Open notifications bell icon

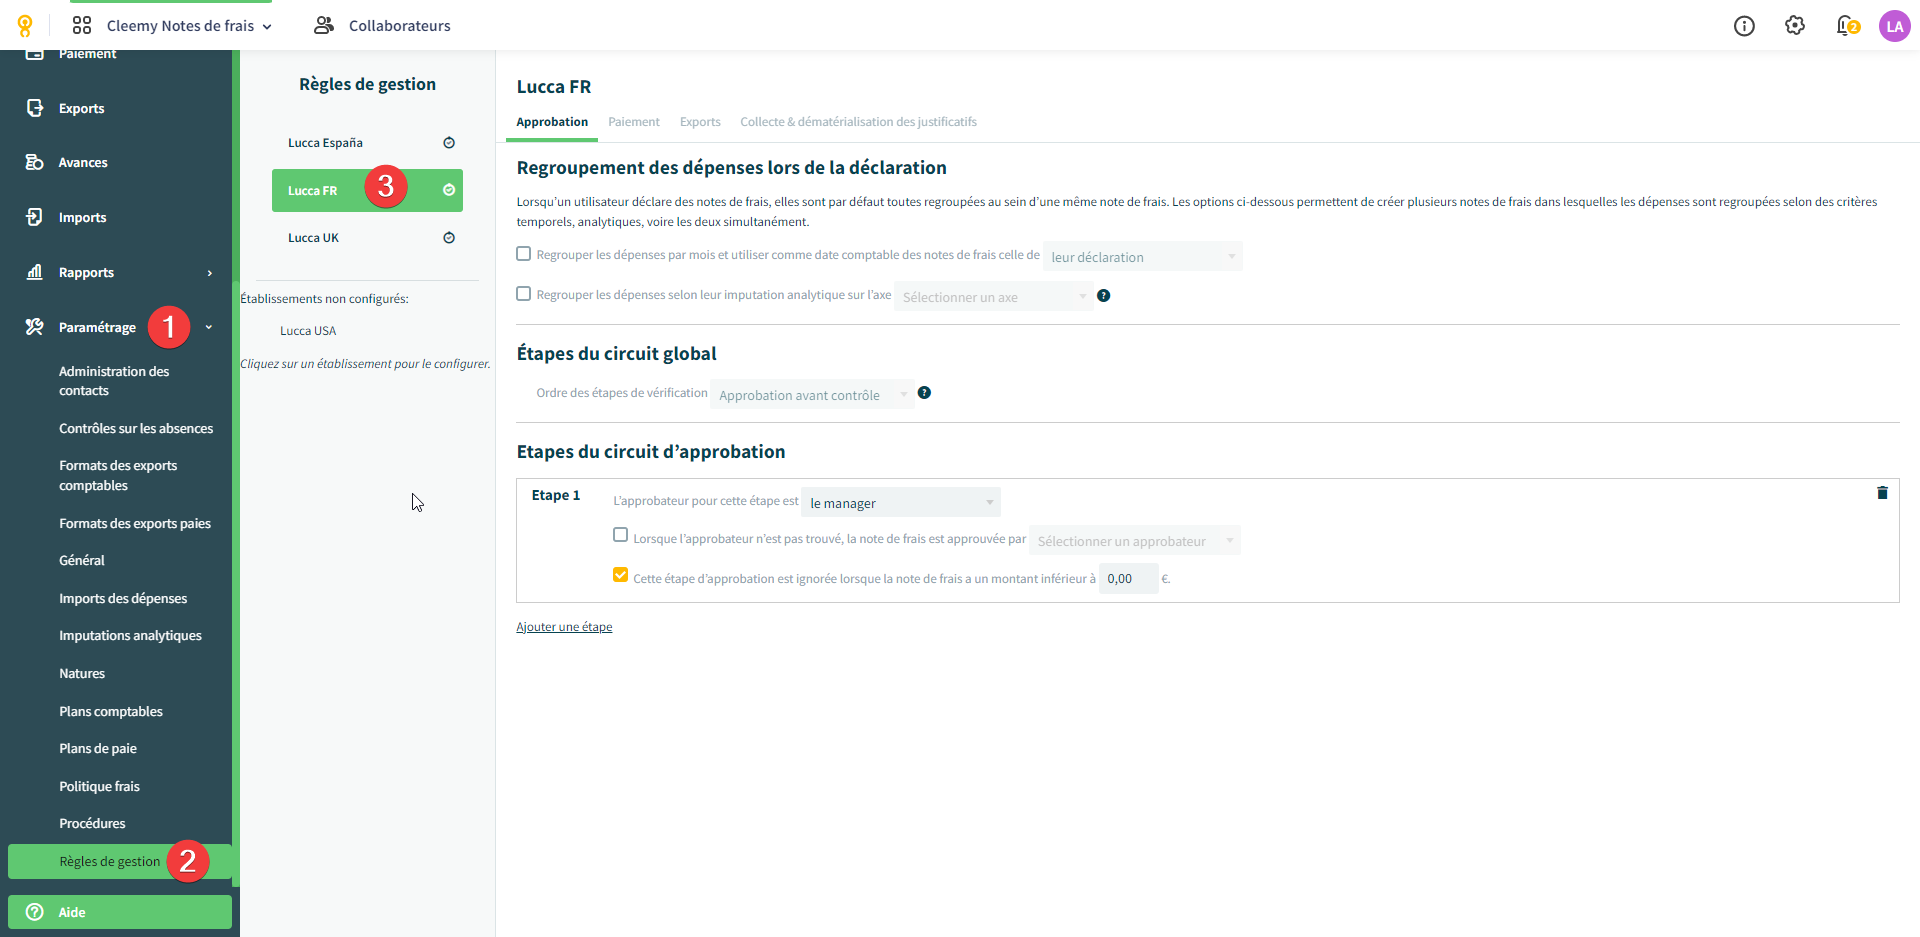(1847, 26)
